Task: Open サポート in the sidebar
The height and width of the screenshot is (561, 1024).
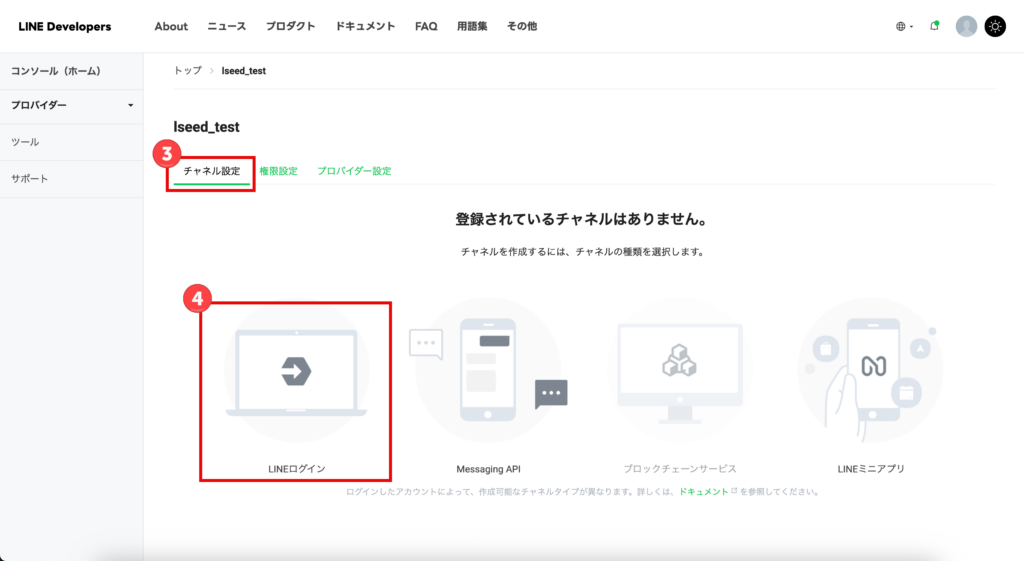Action: click(x=29, y=179)
